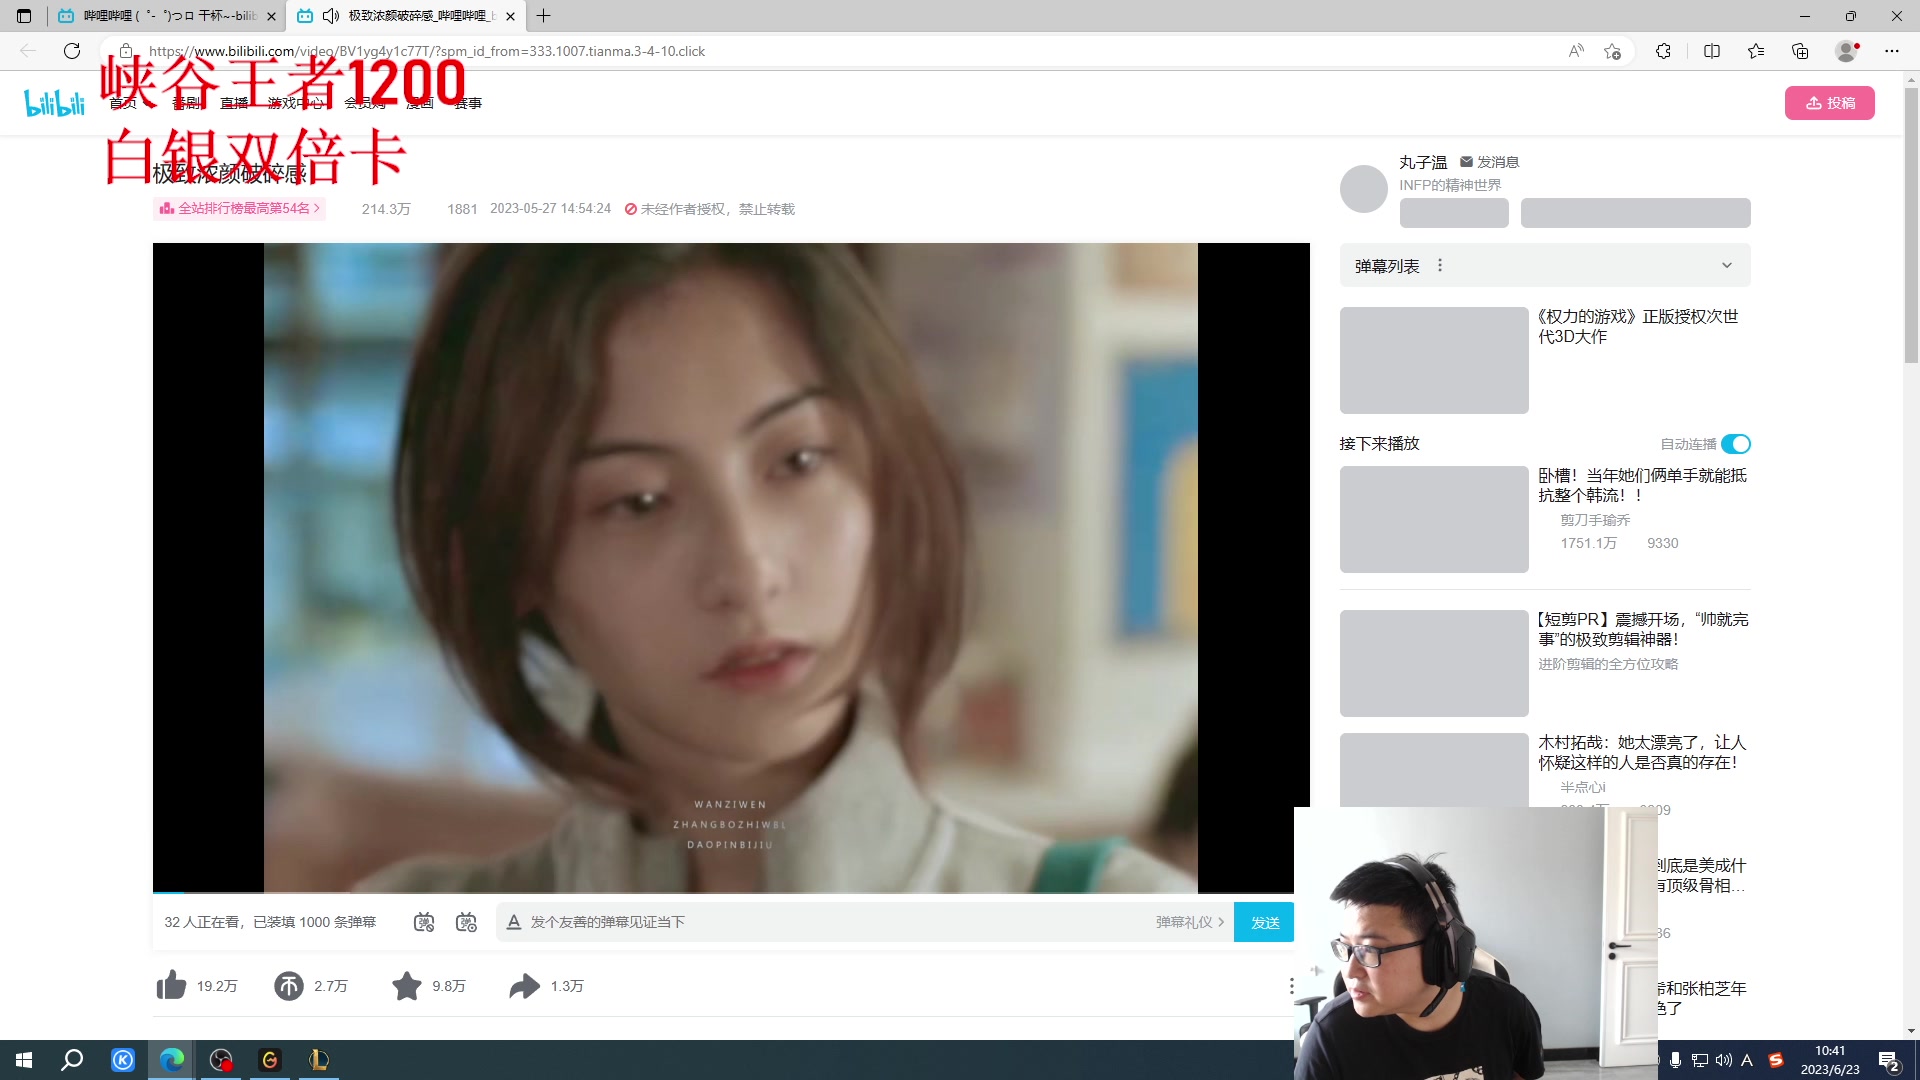Favorite the video with the star icon
This screenshot has height=1080, width=1920.
407,986
